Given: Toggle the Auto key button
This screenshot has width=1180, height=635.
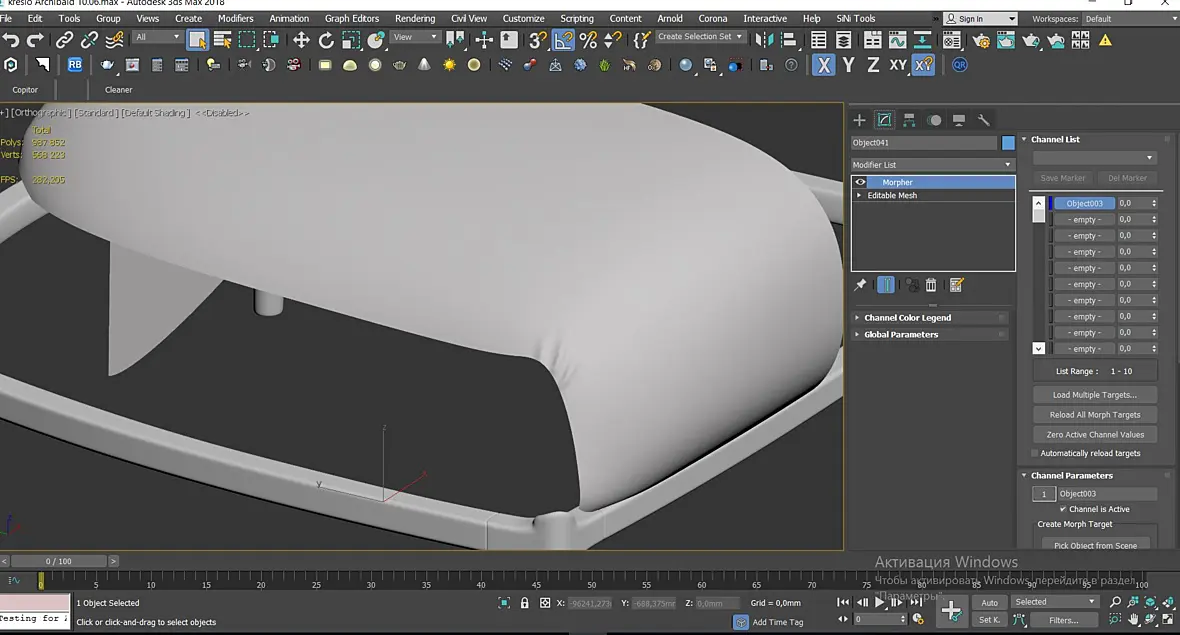Looking at the screenshot, I should [x=989, y=603].
